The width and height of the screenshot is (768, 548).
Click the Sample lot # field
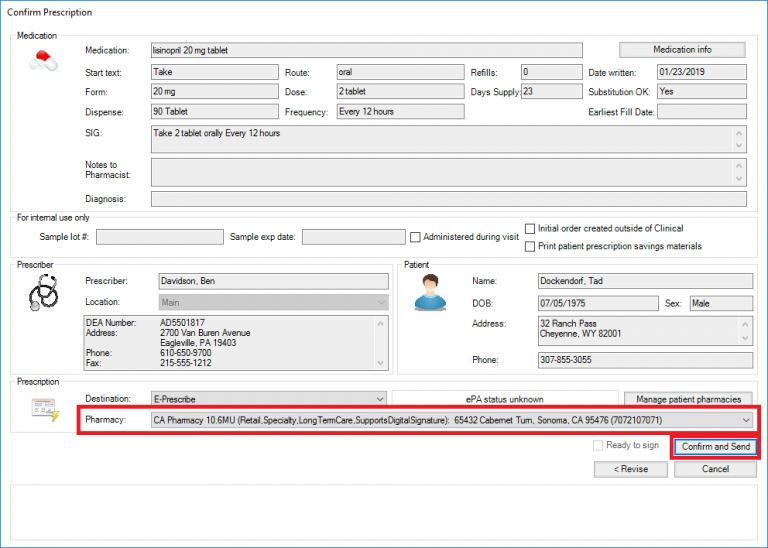click(160, 237)
